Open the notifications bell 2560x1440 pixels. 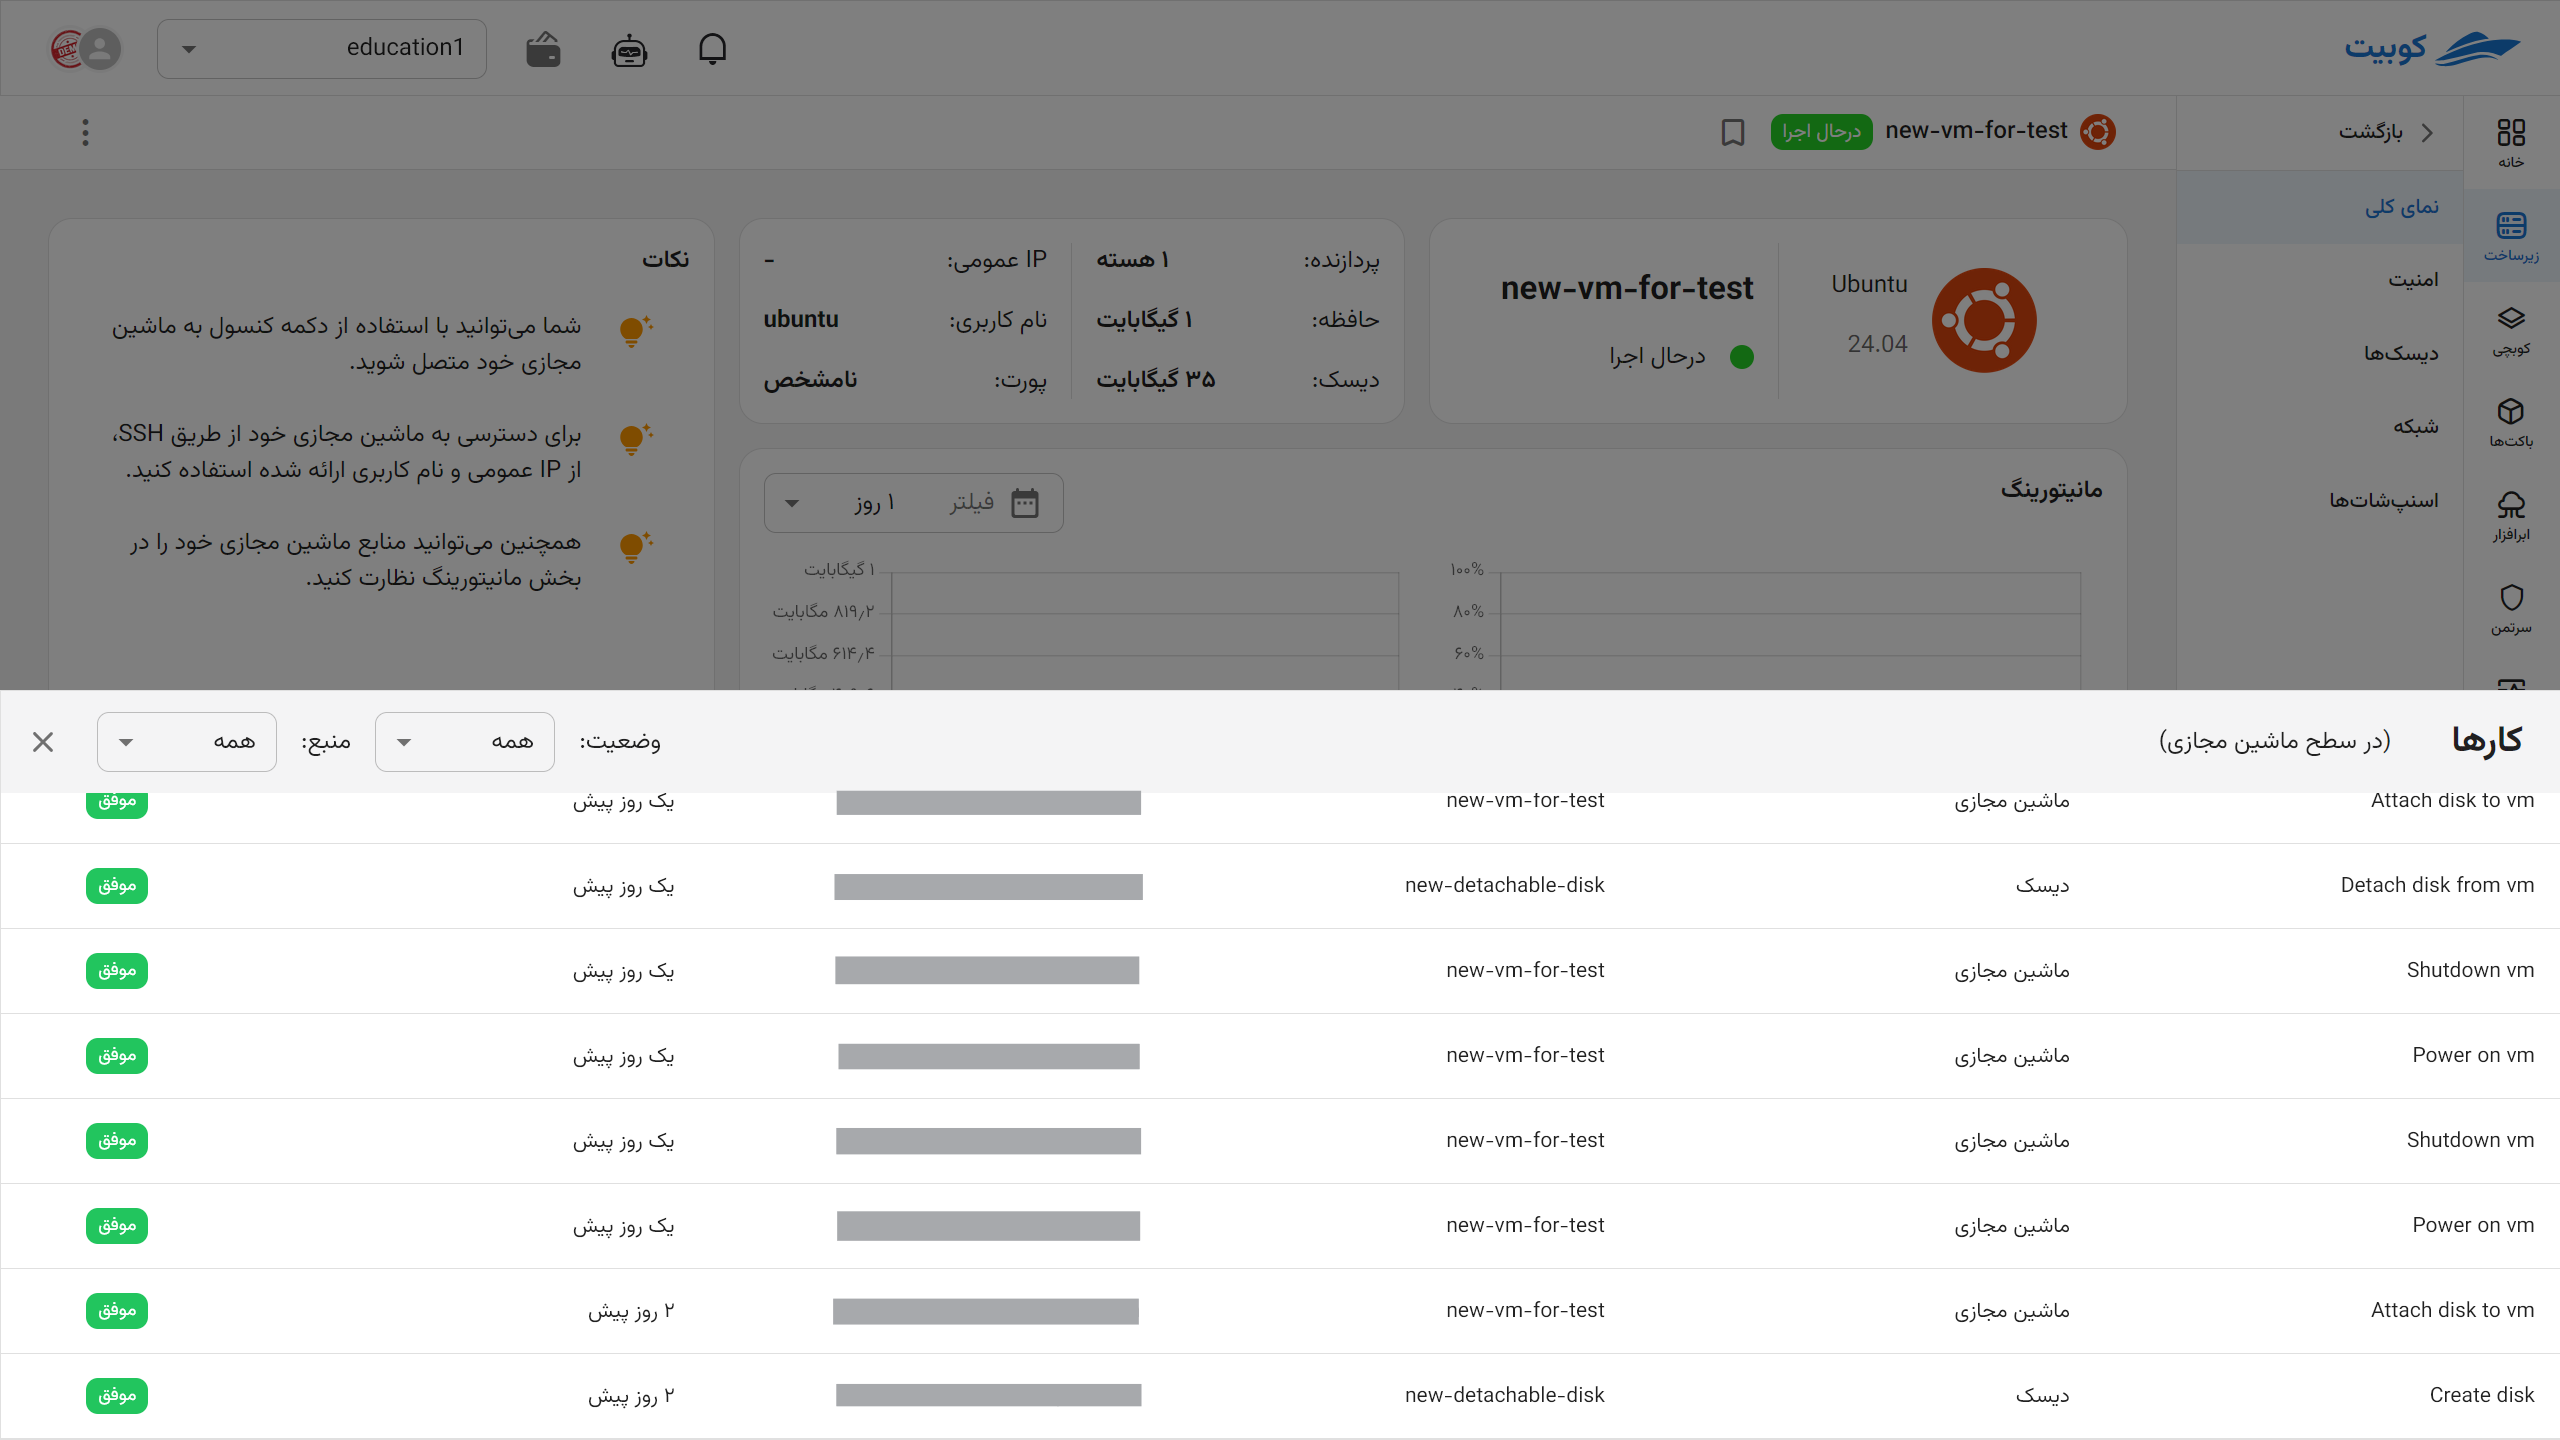pyautogui.click(x=713, y=48)
